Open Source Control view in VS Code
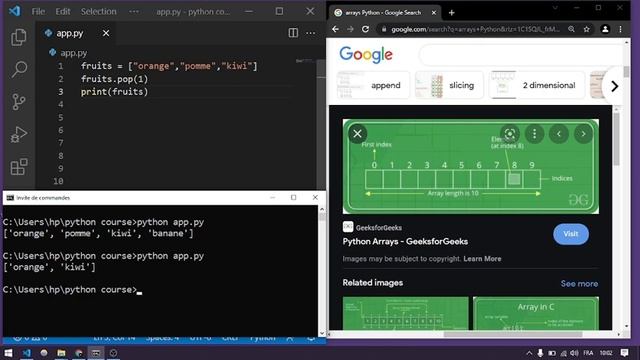 tap(19, 102)
